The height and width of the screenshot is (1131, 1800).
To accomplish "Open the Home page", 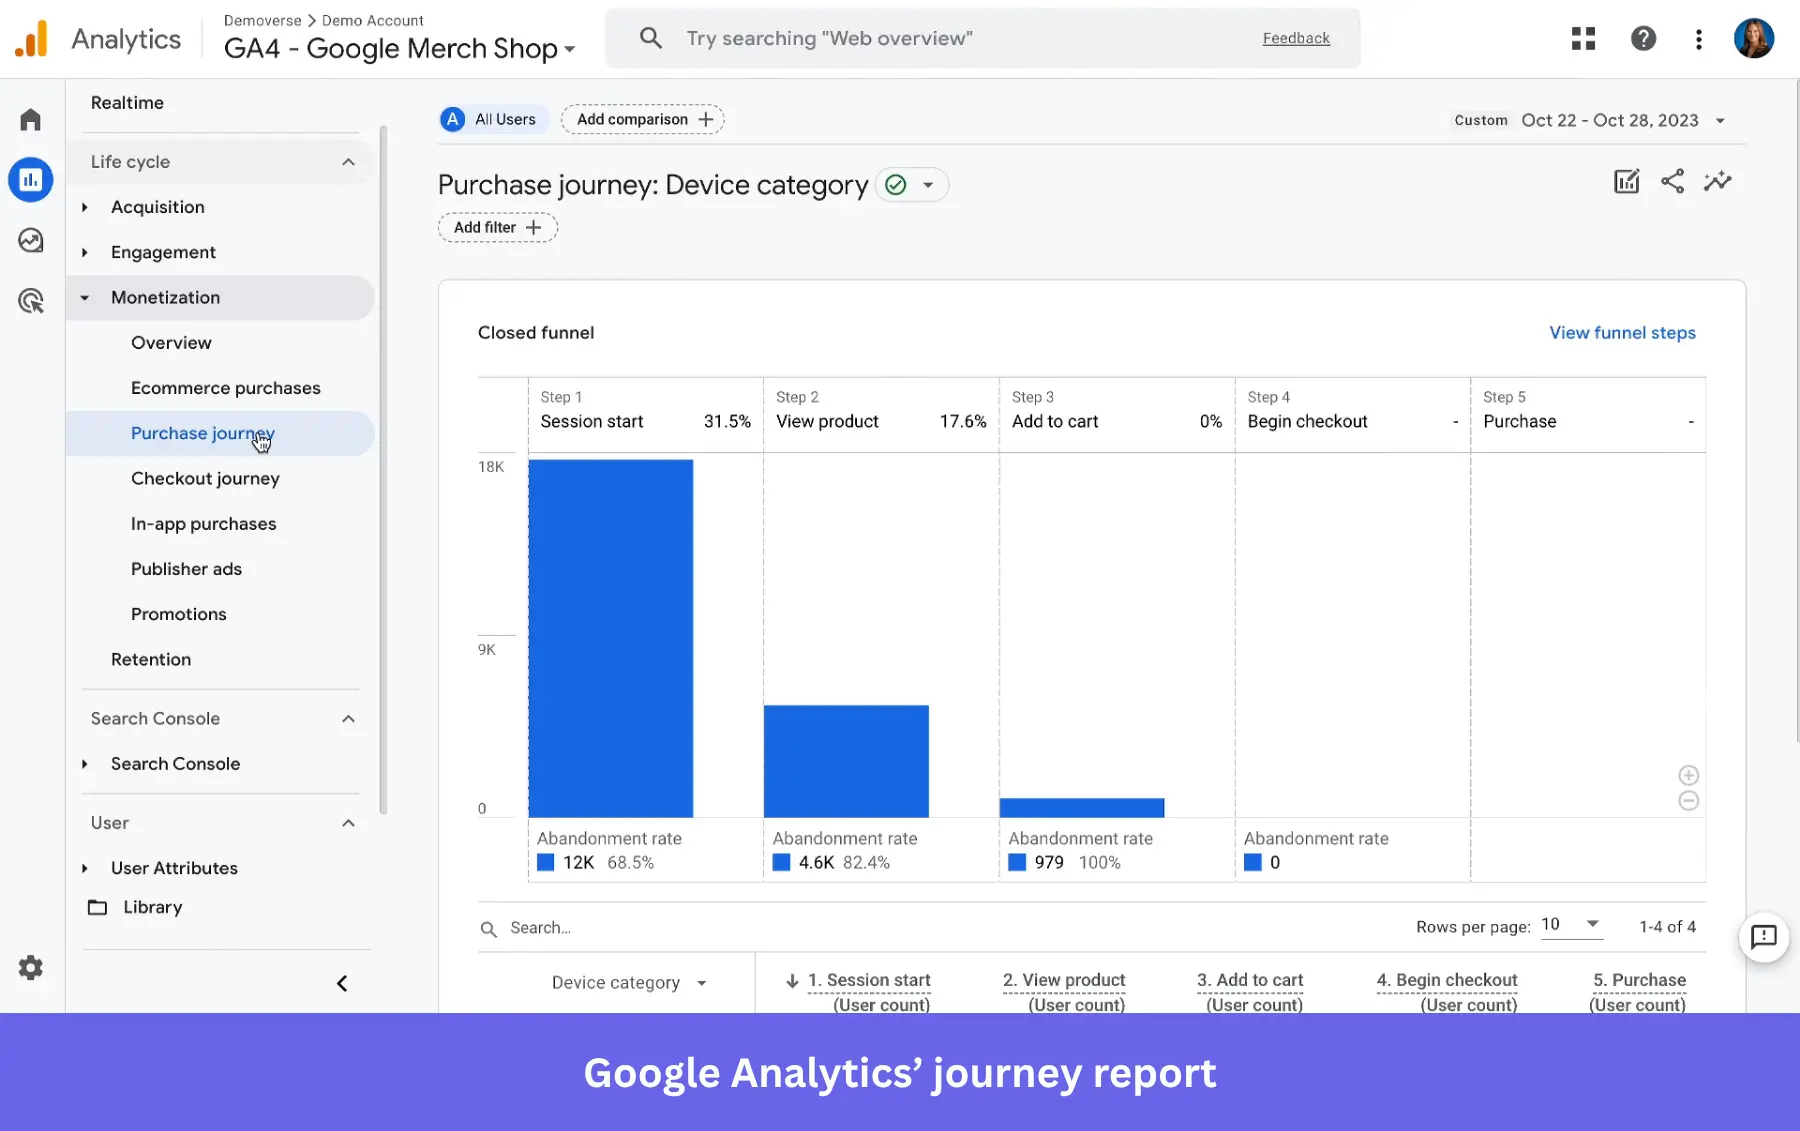I will 31,119.
